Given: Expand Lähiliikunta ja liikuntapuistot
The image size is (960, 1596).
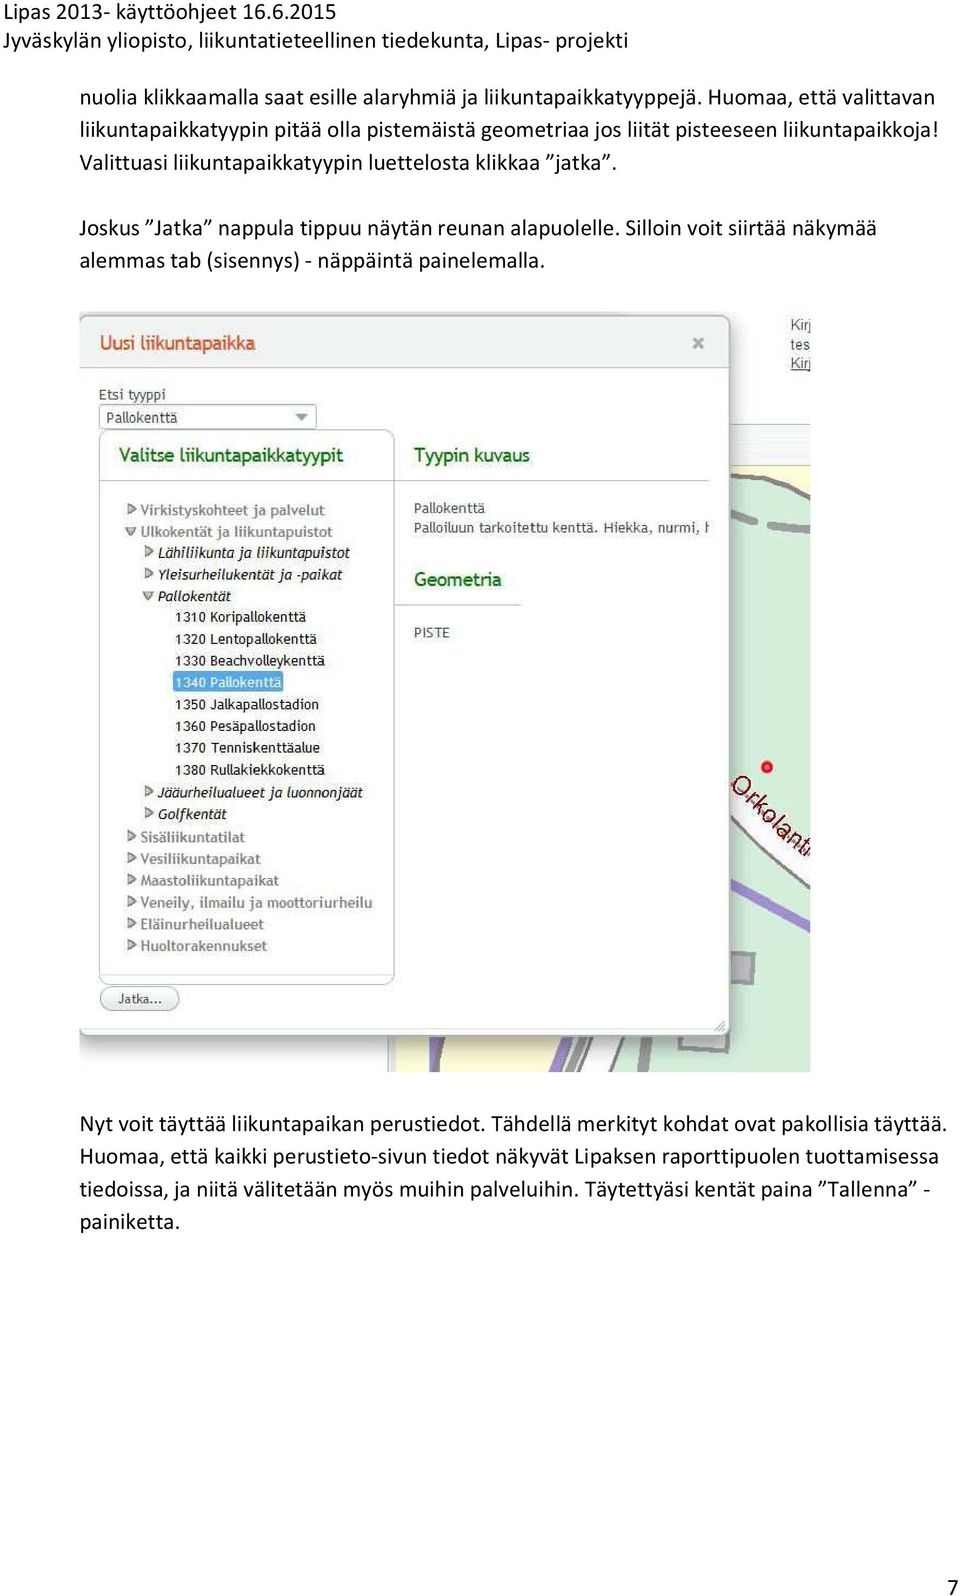Looking at the screenshot, I should pos(149,552).
